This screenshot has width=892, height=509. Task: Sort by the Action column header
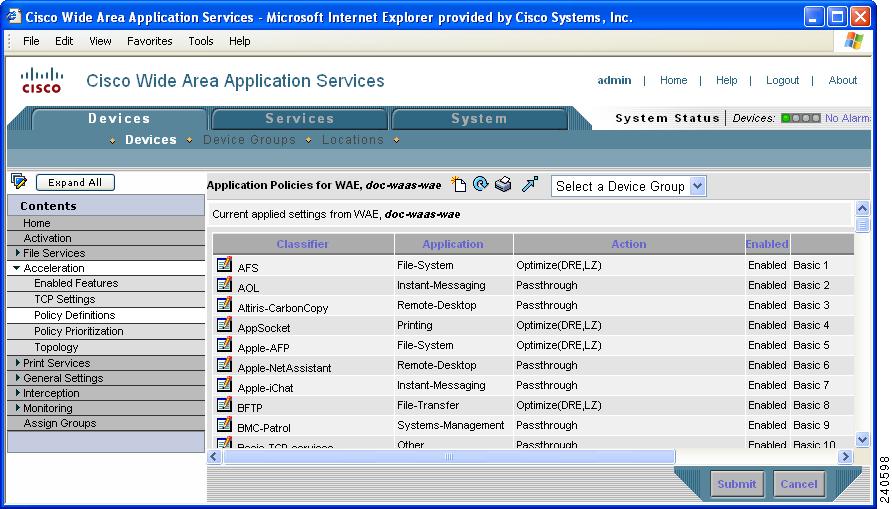[629, 244]
